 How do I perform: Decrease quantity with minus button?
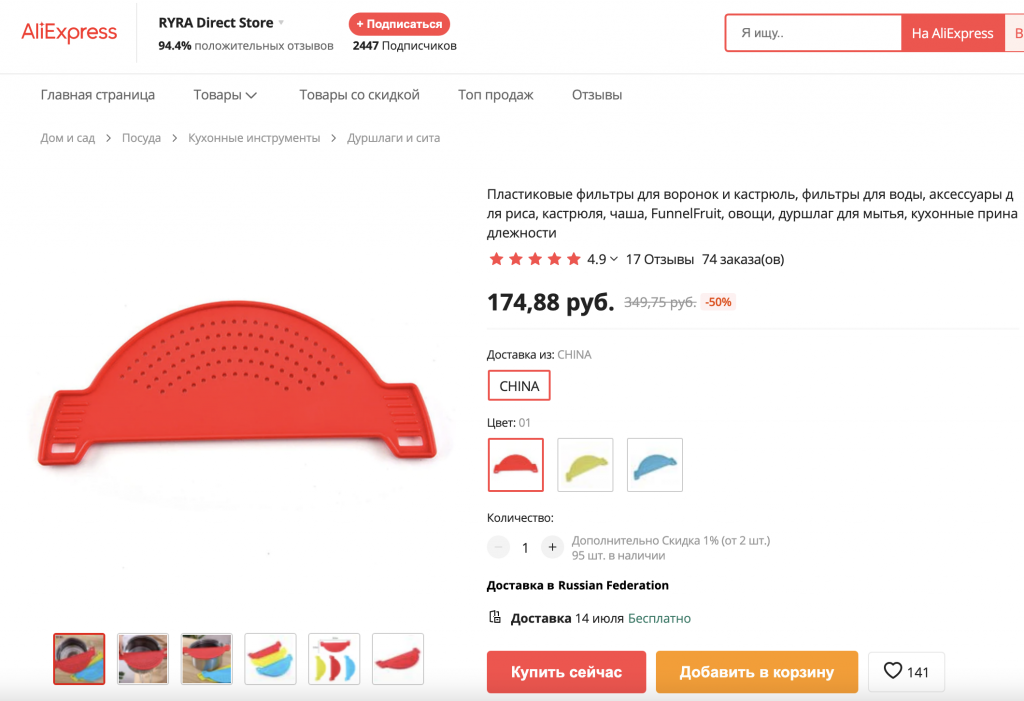click(x=499, y=547)
